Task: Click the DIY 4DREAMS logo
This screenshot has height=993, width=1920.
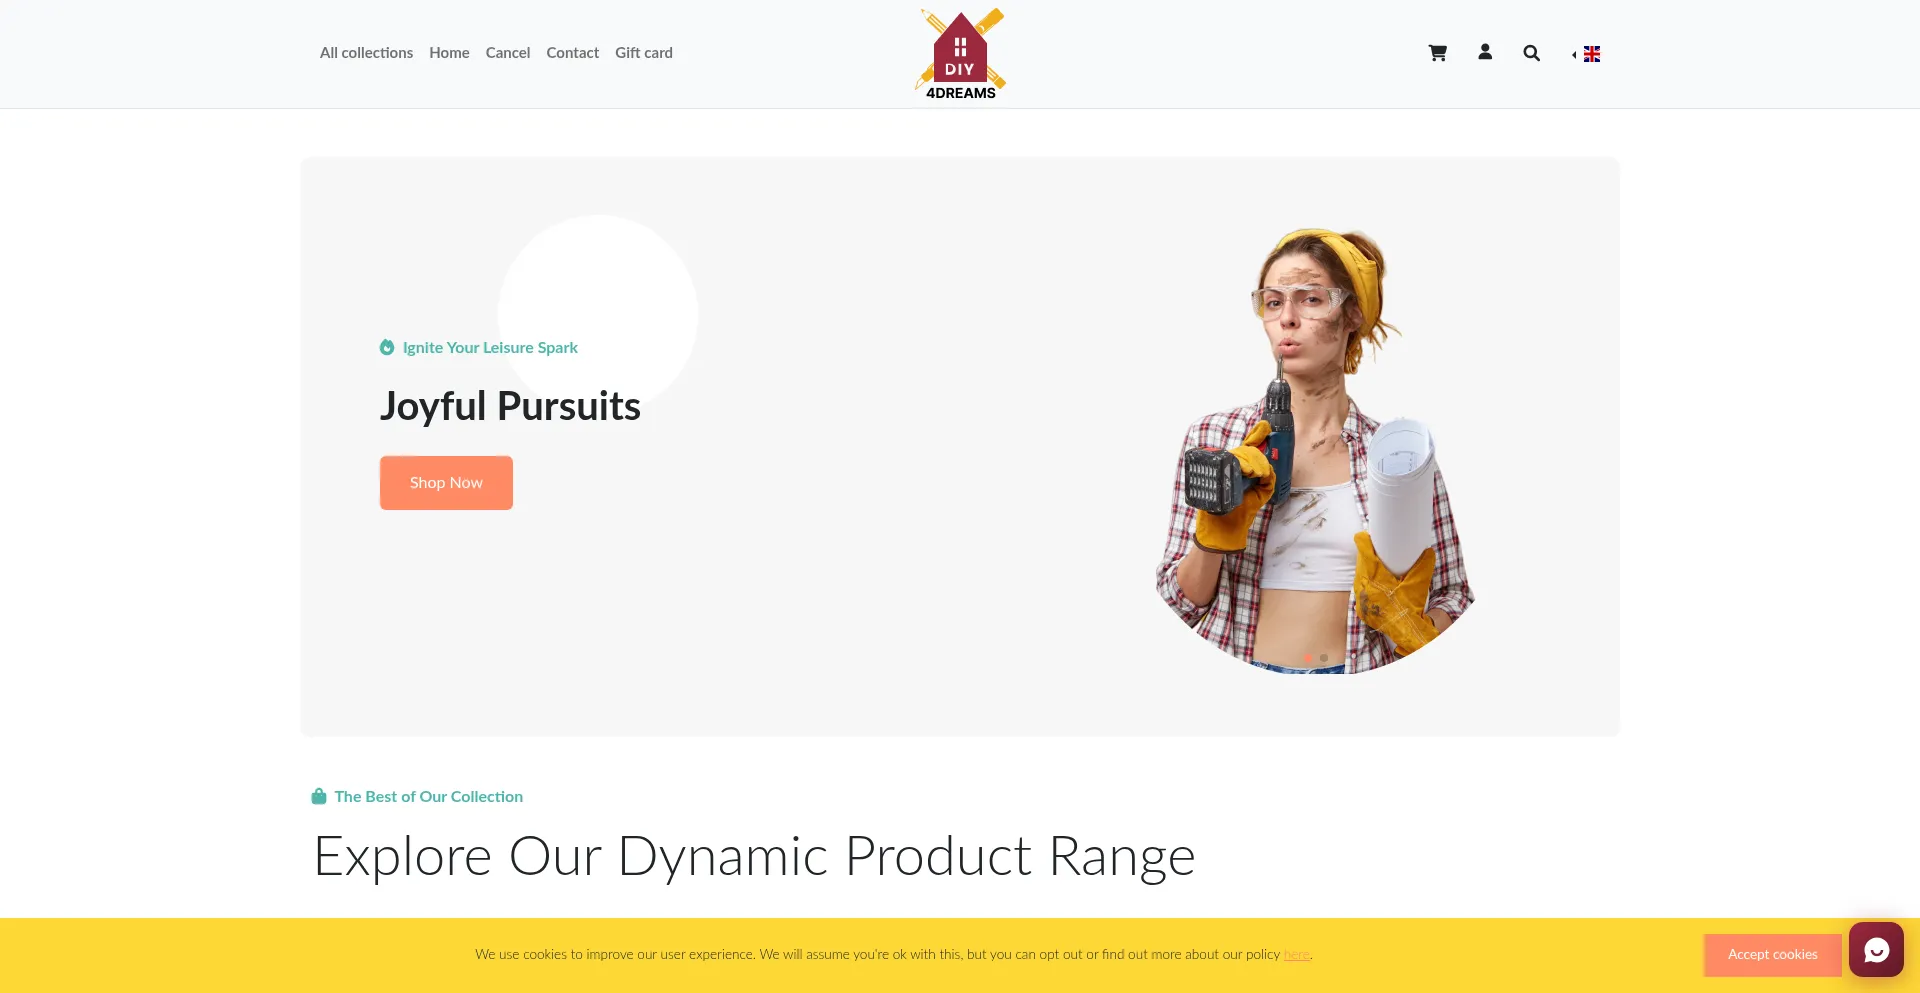Action: point(960,54)
